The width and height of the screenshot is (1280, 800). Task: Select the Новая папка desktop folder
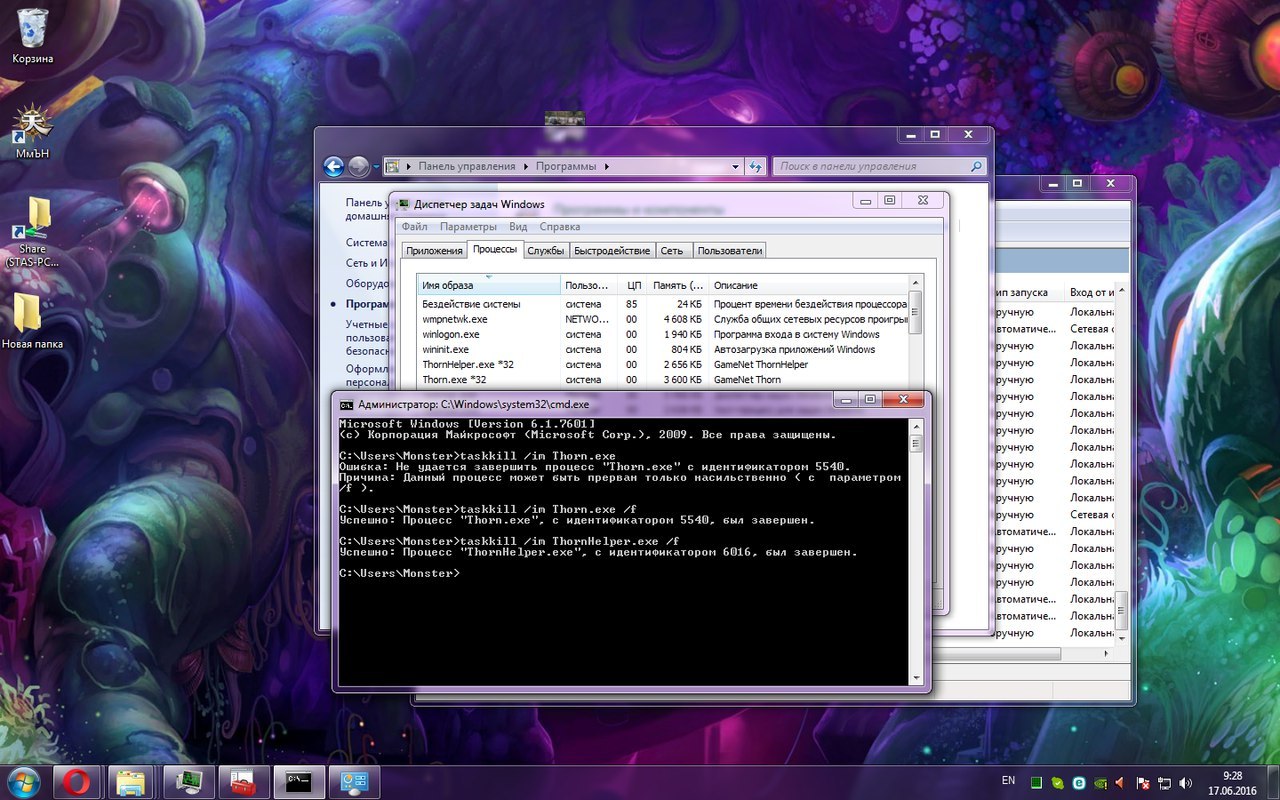pos(32,320)
